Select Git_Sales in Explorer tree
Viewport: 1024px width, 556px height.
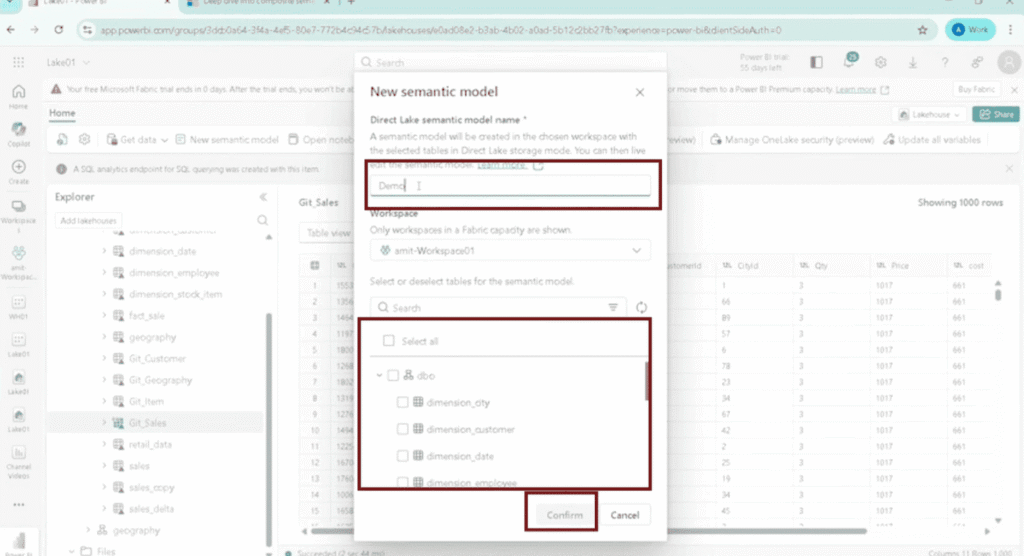click(148, 423)
